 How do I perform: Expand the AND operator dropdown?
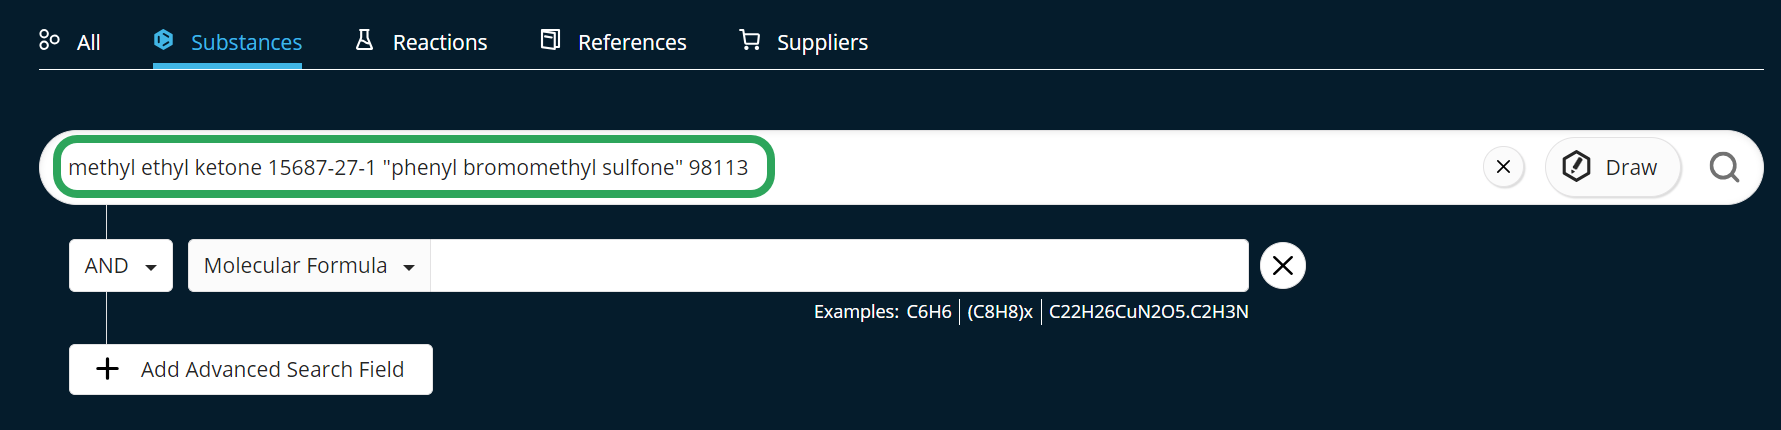[x=121, y=266]
